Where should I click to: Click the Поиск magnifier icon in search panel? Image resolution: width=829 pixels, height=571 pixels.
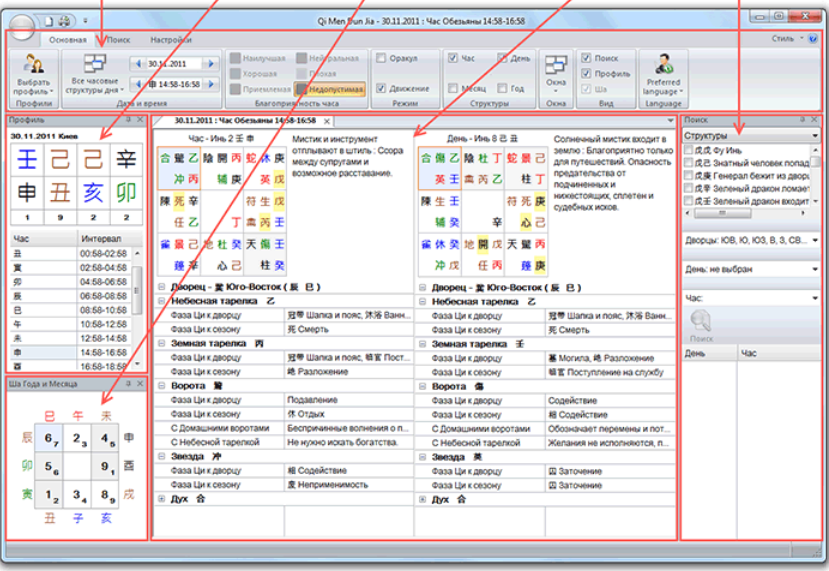(701, 320)
